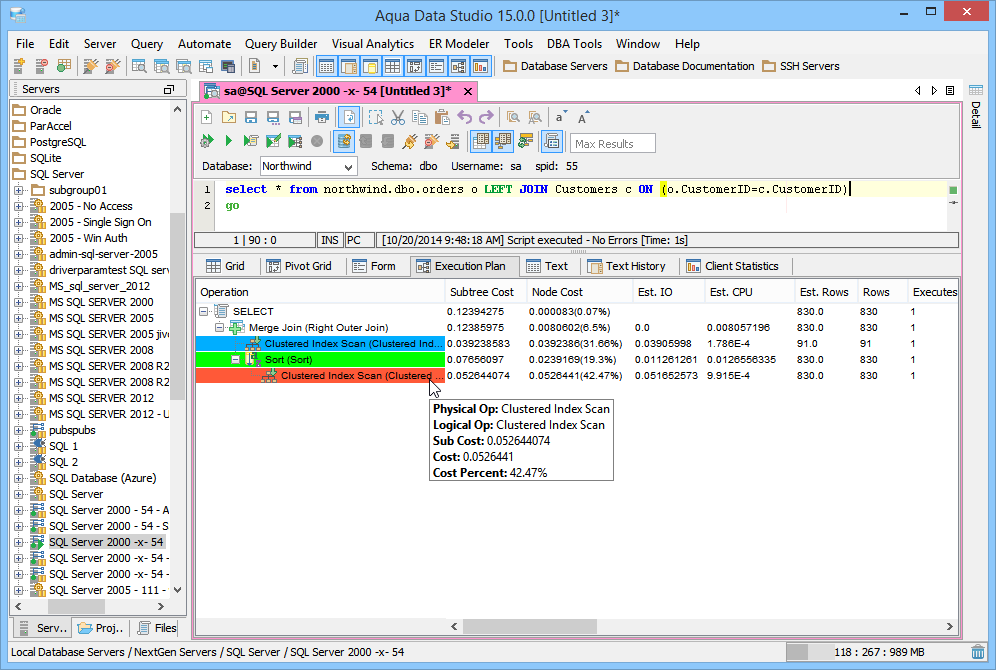Close the sa@SQL Server 2000 query tab
Viewport: 996px width, 670px height.
coord(468,91)
